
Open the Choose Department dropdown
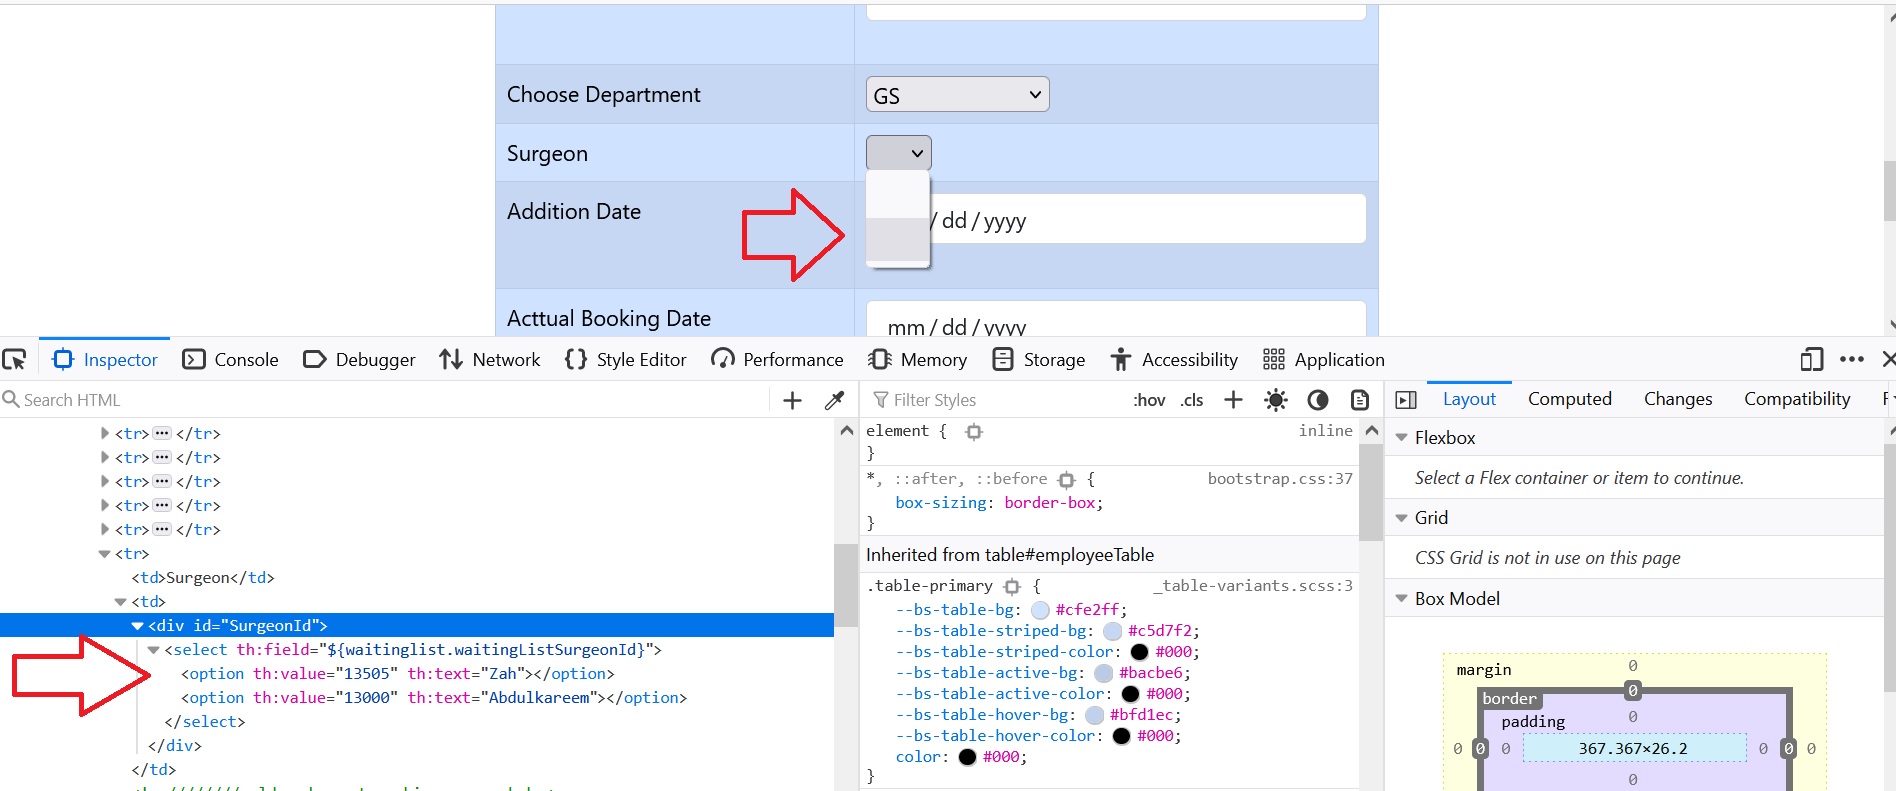957,95
